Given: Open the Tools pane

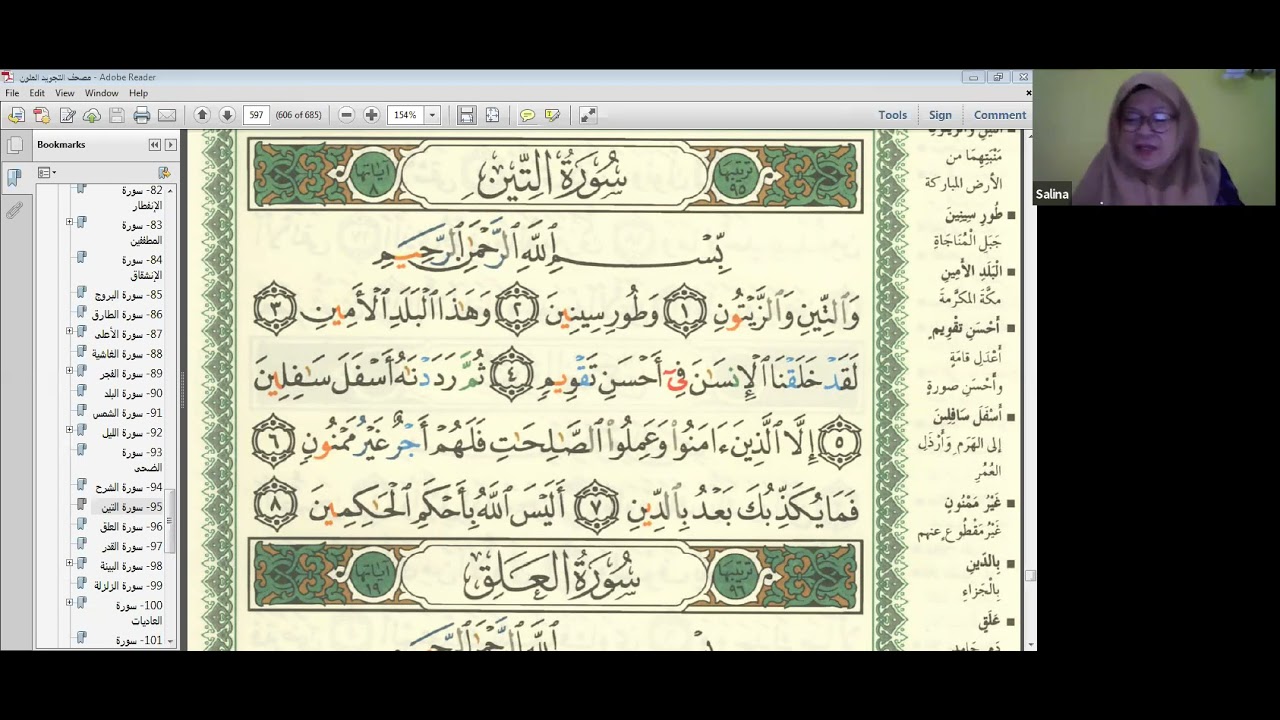Looking at the screenshot, I should (893, 115).
